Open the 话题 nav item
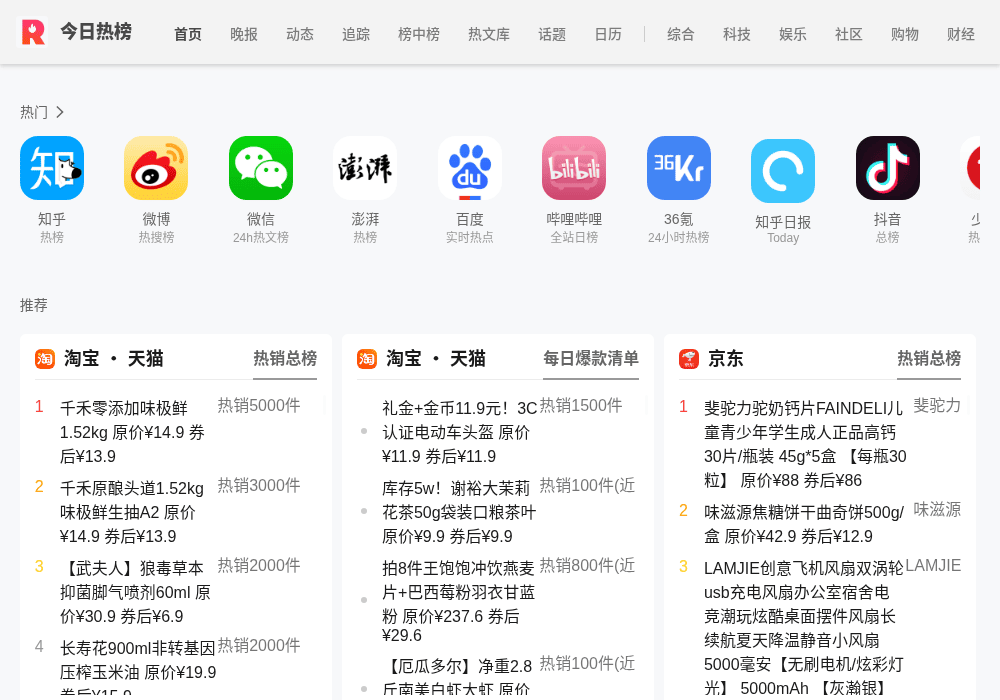Viewport: 1000px width, 700px height. [x=552, y=34]
